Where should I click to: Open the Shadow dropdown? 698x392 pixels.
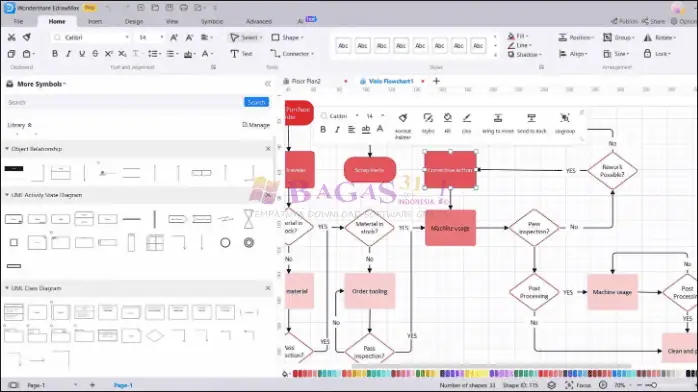point(524,55)
